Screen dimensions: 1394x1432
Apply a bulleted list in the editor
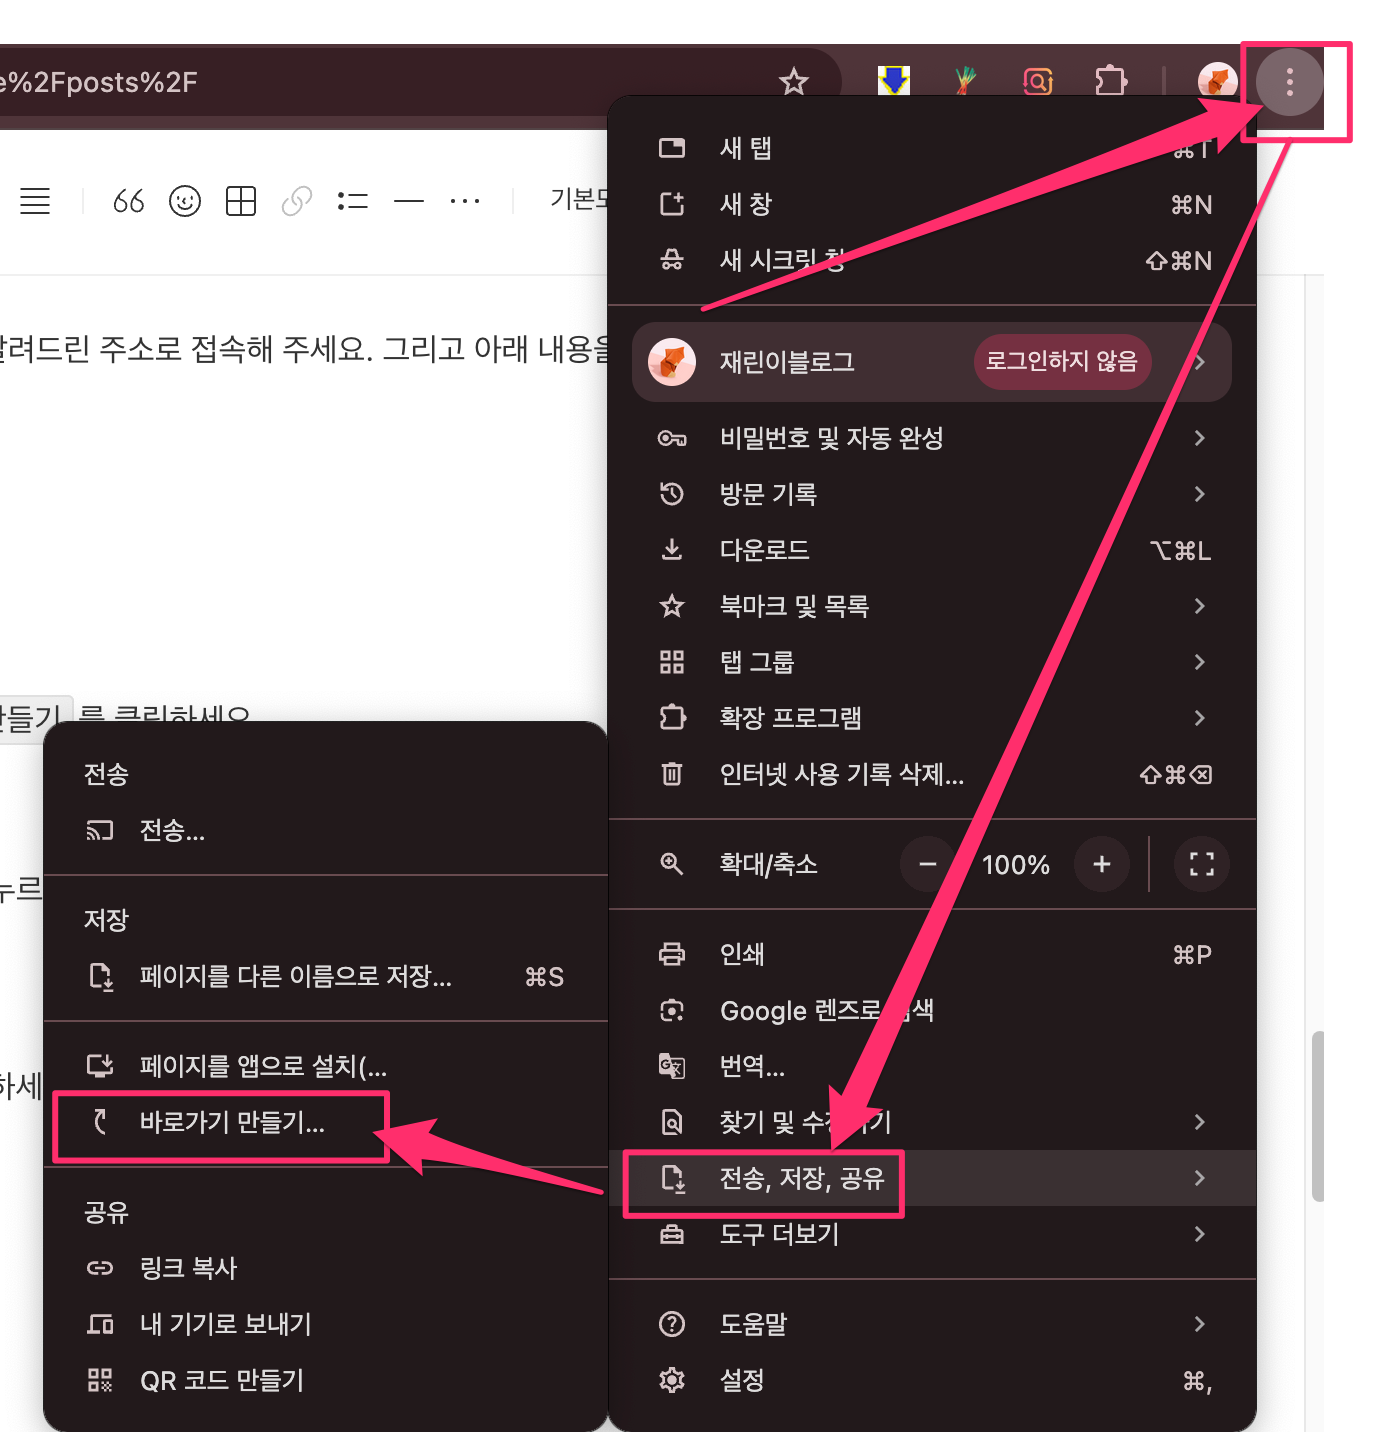352,201
